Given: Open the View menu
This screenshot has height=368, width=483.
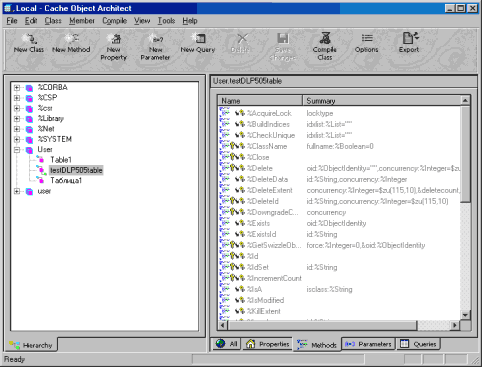Looking at the screenshot, I should coord(142,21).
